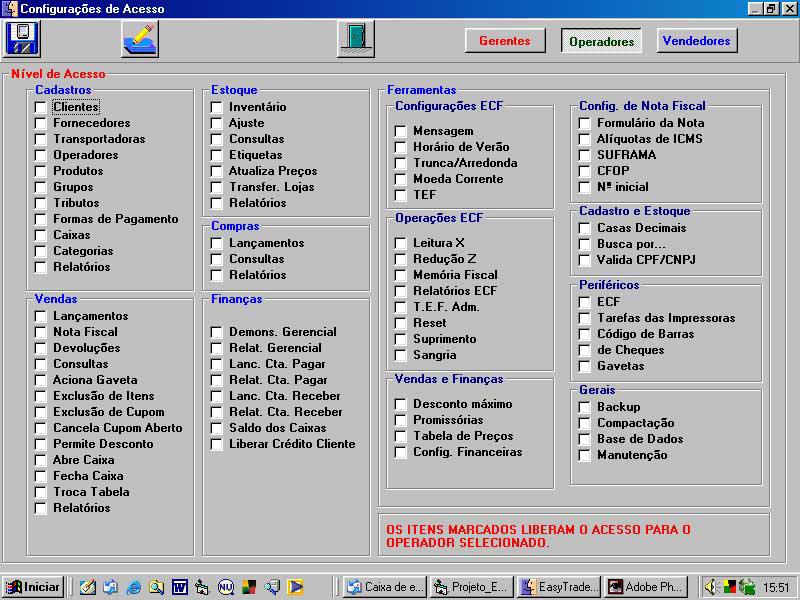Click the pencil edit icon

140,39
